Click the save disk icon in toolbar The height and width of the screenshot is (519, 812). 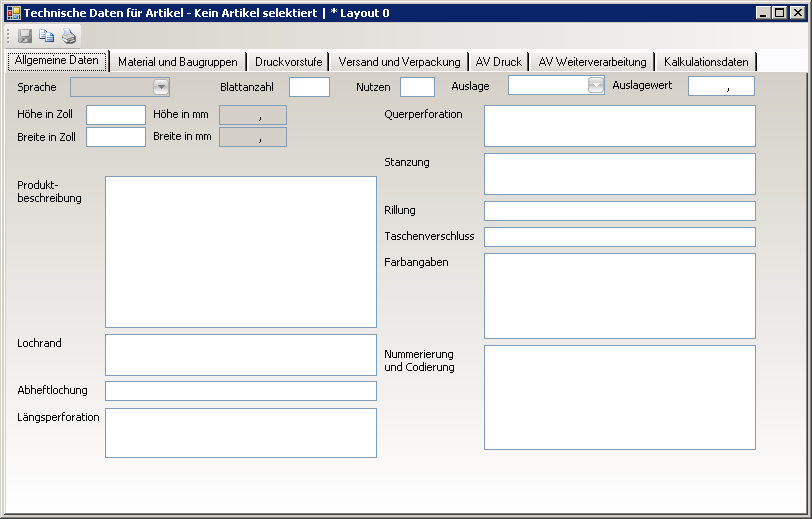pyautogui.click(x=25, y=36)
